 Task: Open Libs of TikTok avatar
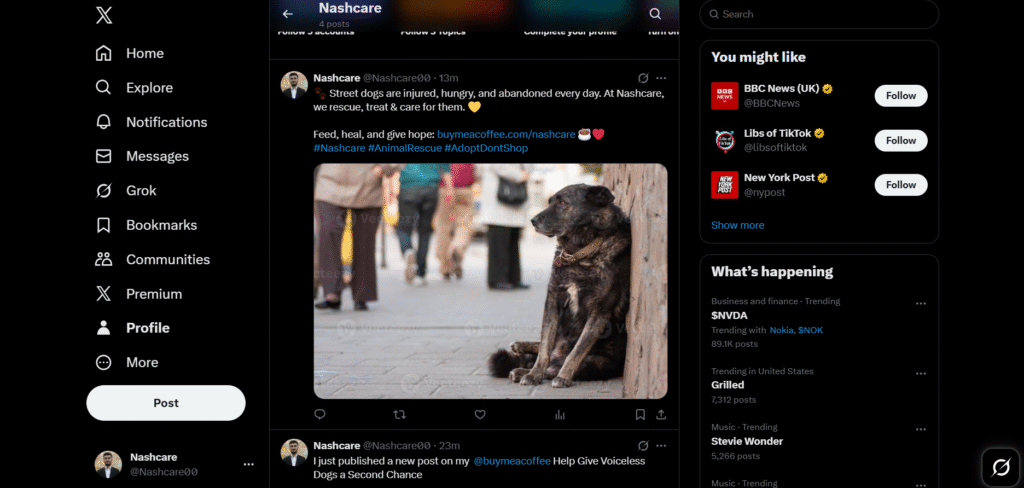(x=724, y=140)
